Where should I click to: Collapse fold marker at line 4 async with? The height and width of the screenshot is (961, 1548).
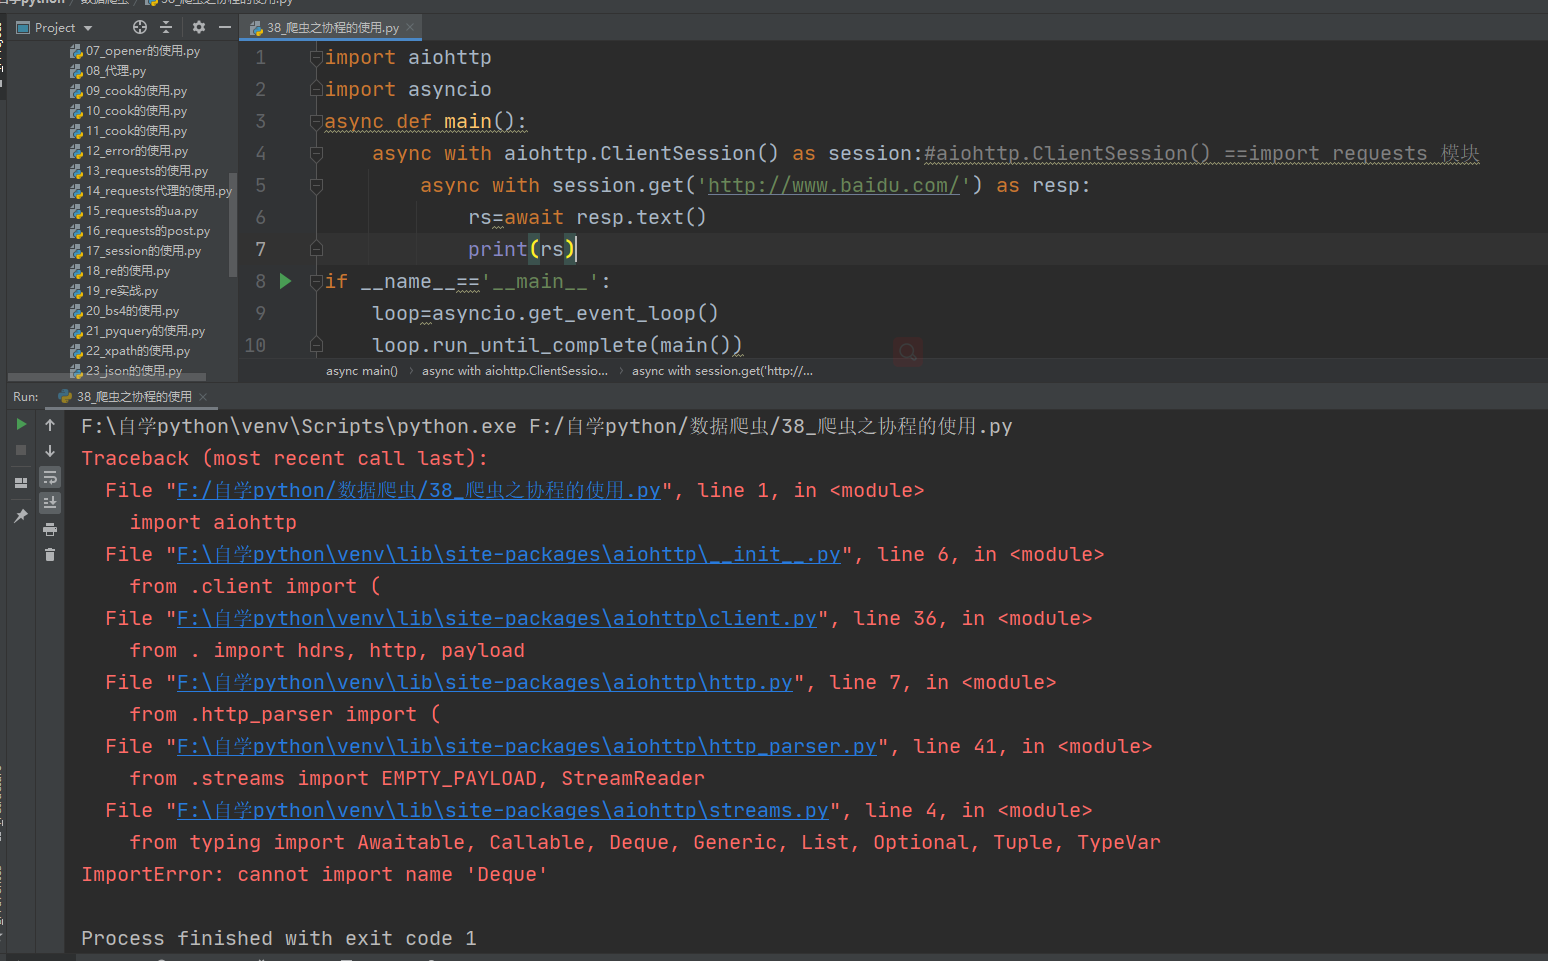[316, 154]
